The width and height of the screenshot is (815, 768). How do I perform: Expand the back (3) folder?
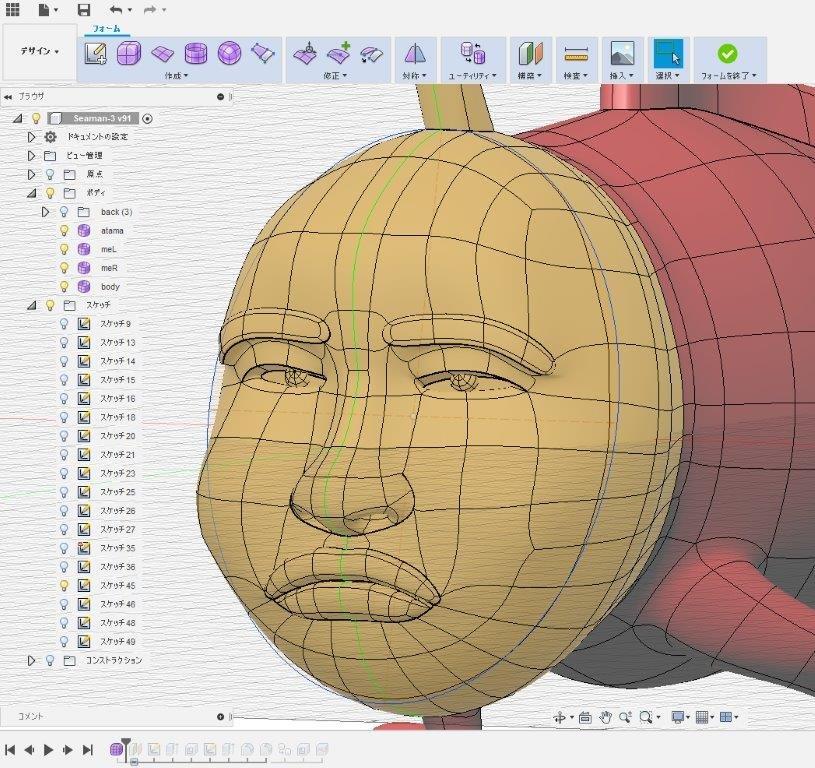(45, 211)
